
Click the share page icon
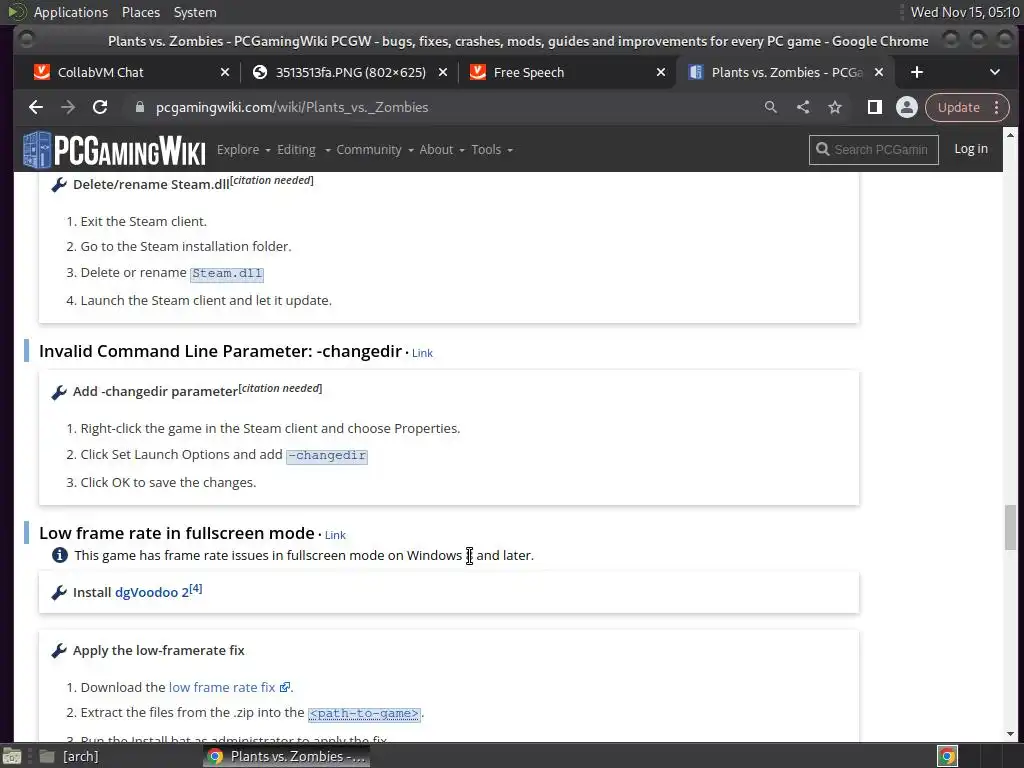pyautogui.click(x=803, y=107)
